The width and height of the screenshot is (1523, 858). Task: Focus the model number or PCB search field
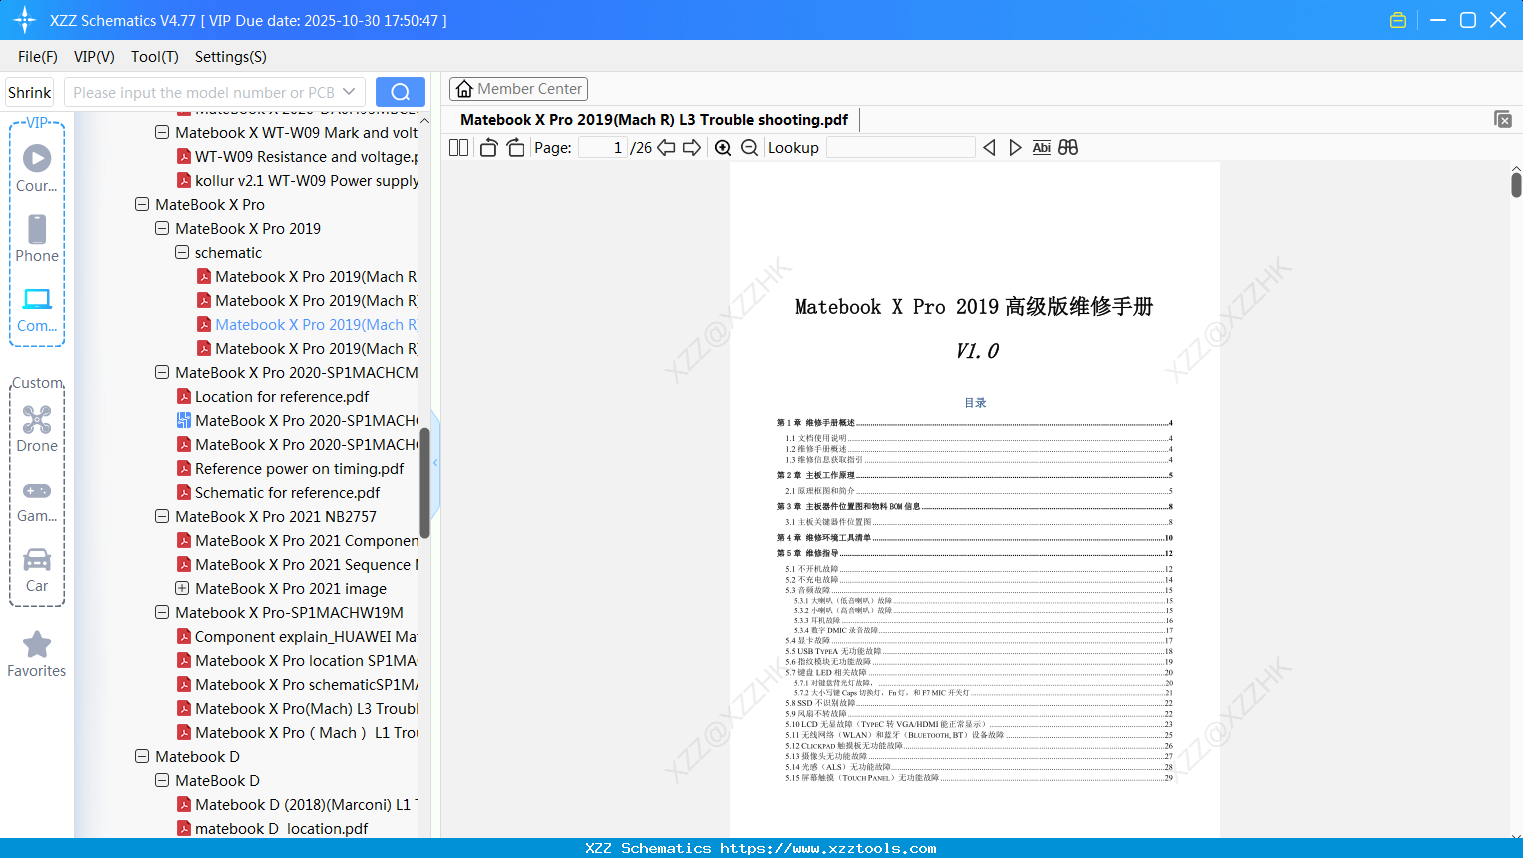pos(205,92)
